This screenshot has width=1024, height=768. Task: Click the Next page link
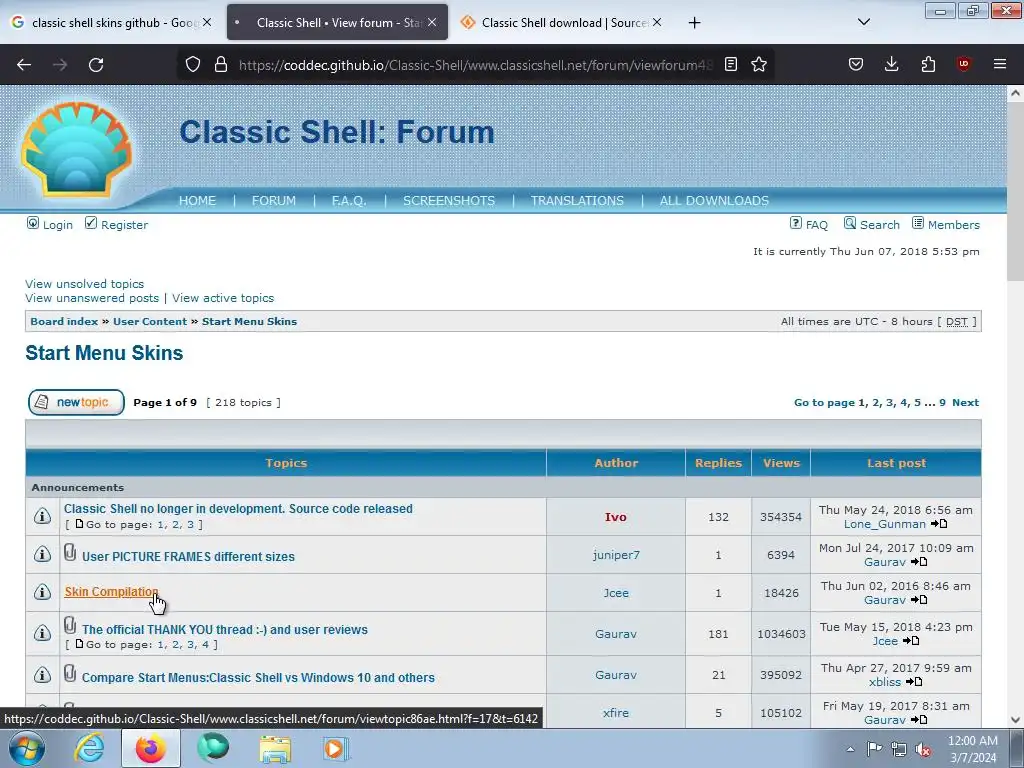coord(965,402)
